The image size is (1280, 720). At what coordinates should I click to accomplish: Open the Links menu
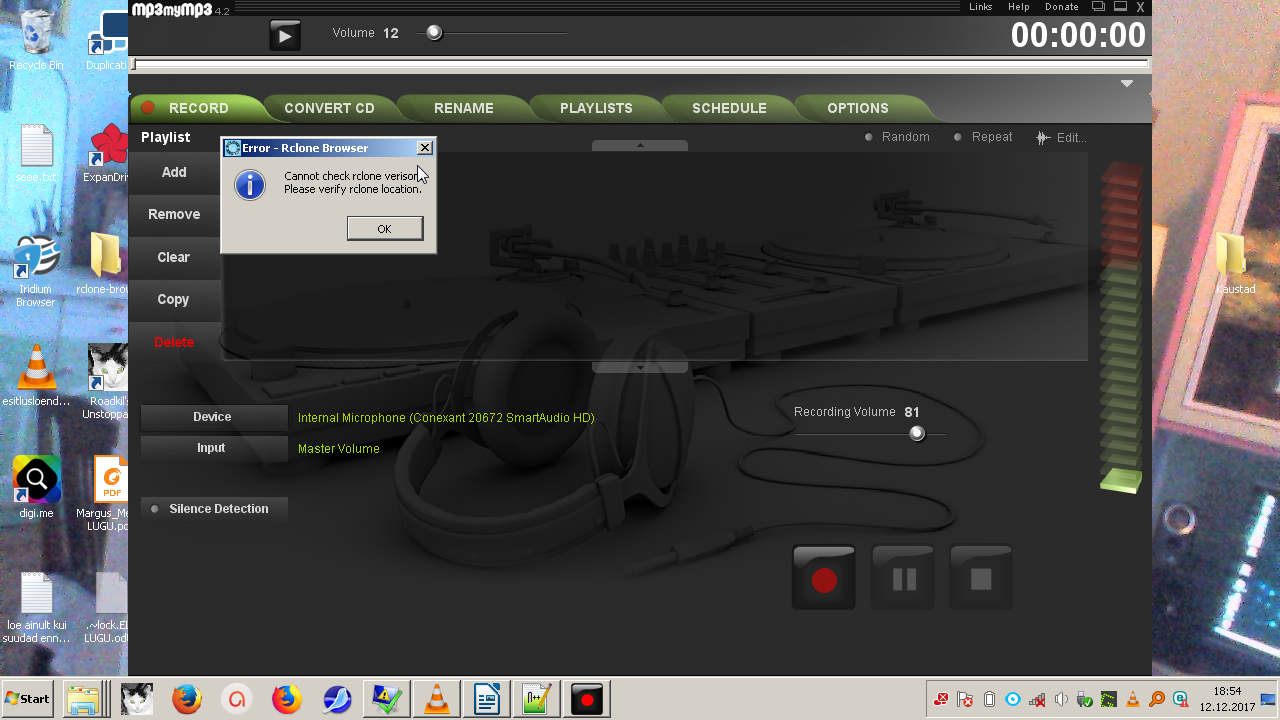pyautogui.click(x=981, y=7)
